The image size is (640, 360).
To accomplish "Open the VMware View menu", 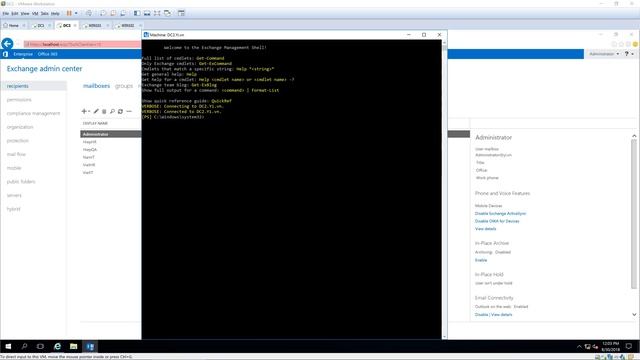I will 25,13.
